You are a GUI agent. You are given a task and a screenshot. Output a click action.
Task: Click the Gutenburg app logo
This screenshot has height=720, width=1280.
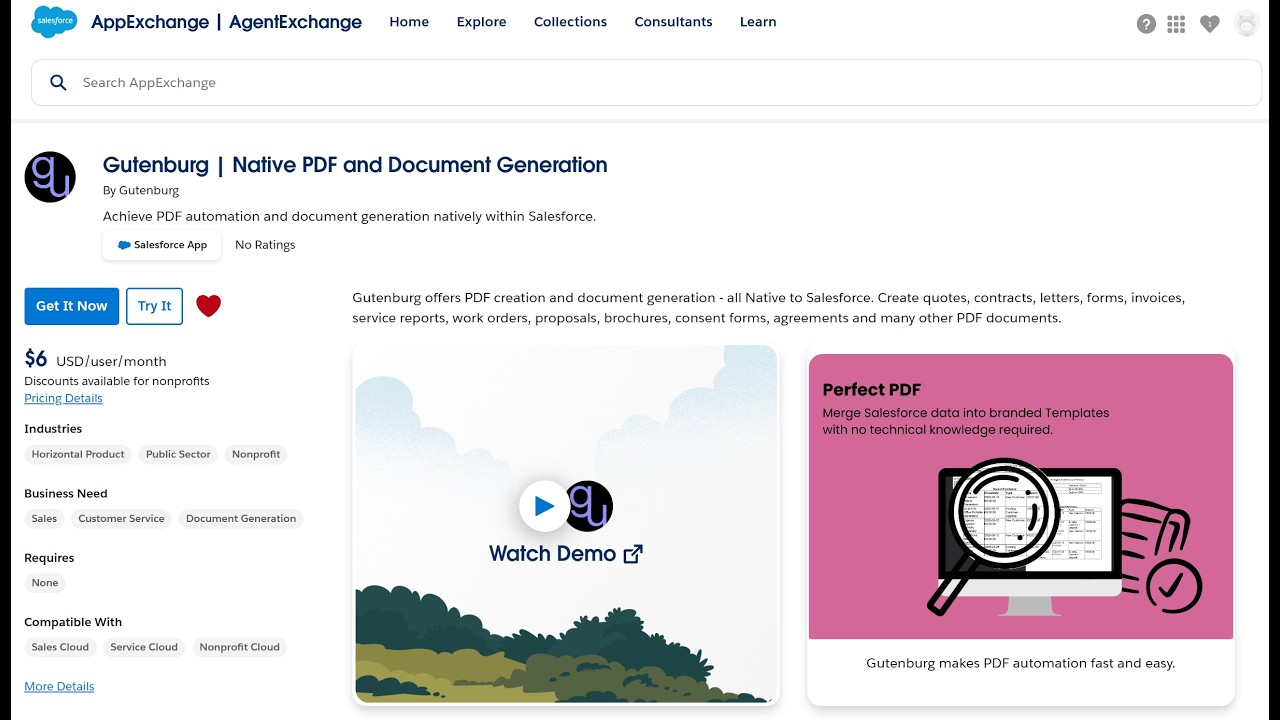[x=50, y=177]
